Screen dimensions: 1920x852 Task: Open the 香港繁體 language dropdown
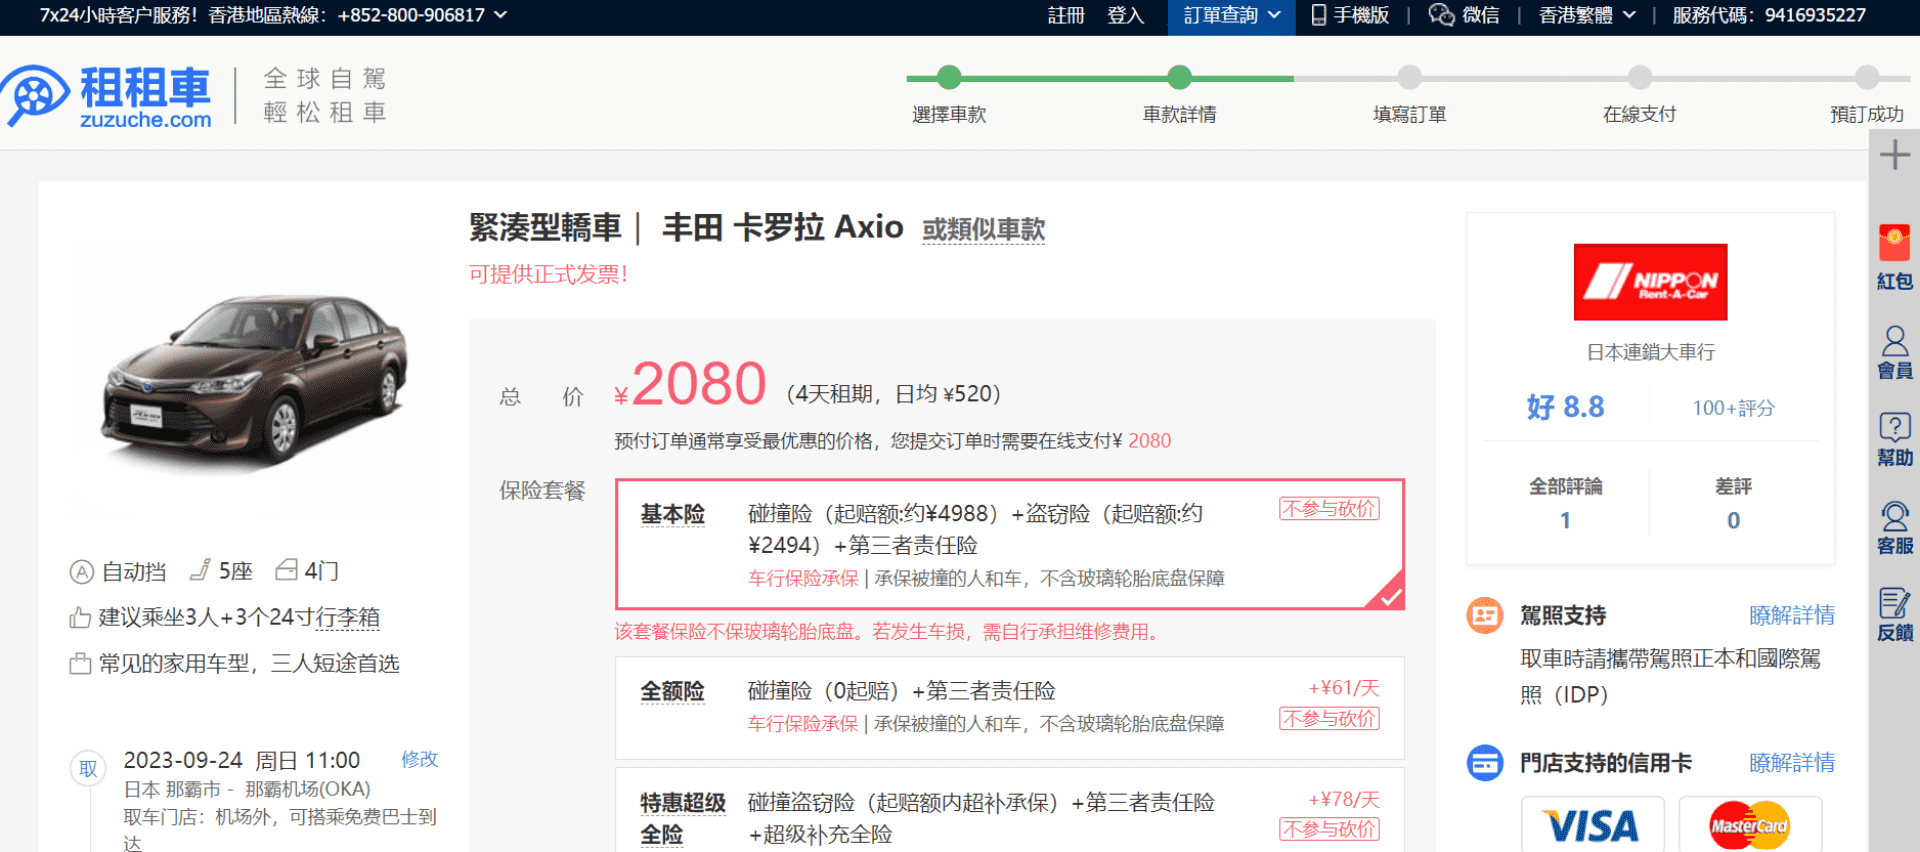[1587, 15]
